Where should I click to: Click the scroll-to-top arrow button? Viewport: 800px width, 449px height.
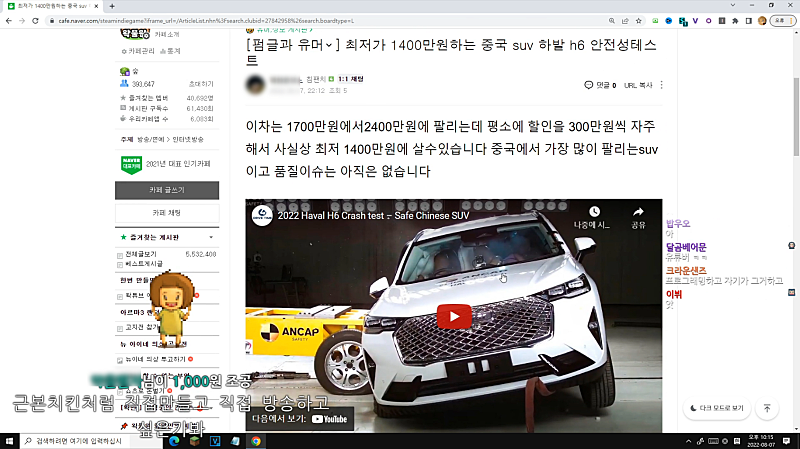[766, 408]
